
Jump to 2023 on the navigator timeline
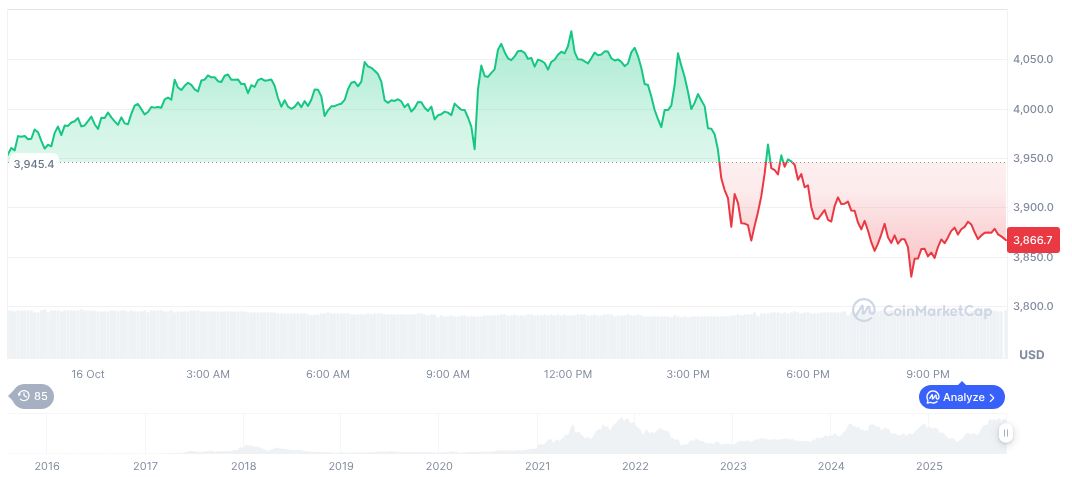click(733, 466)
